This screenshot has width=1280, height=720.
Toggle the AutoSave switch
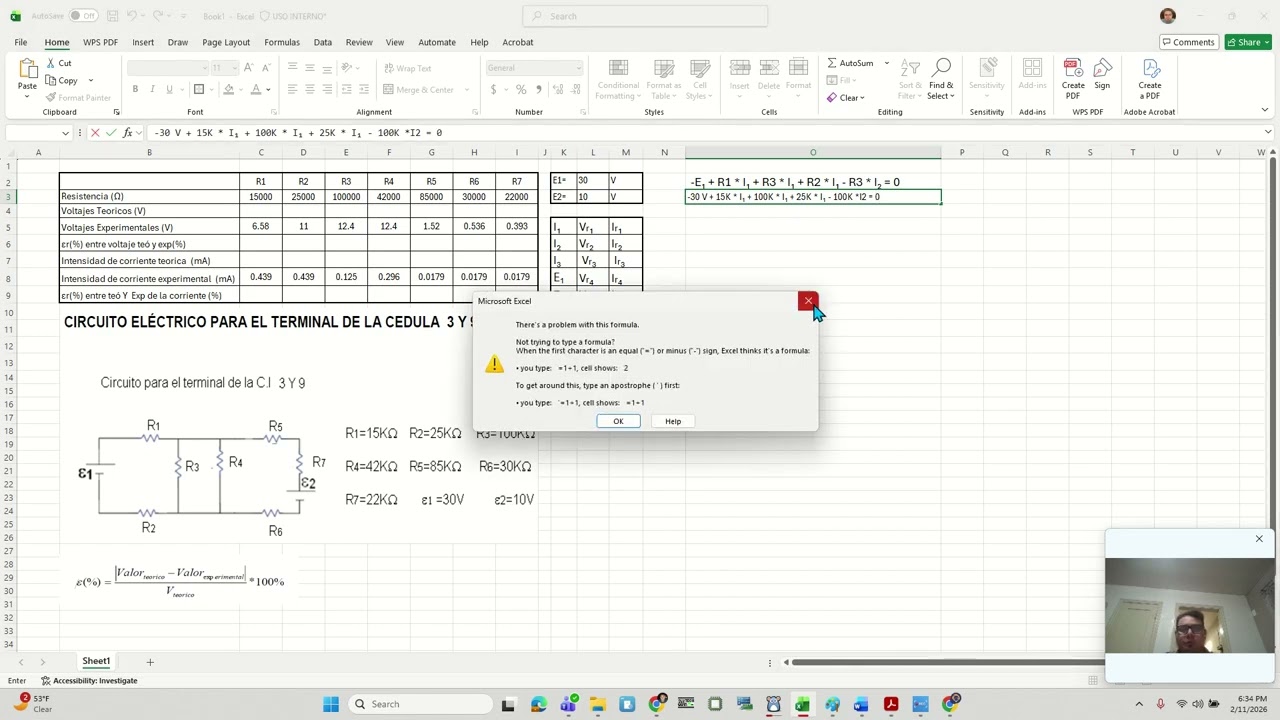[x=83, y=16]
